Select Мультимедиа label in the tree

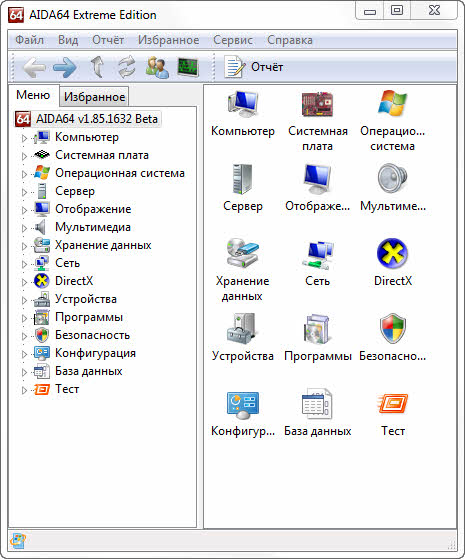(93, 227)
